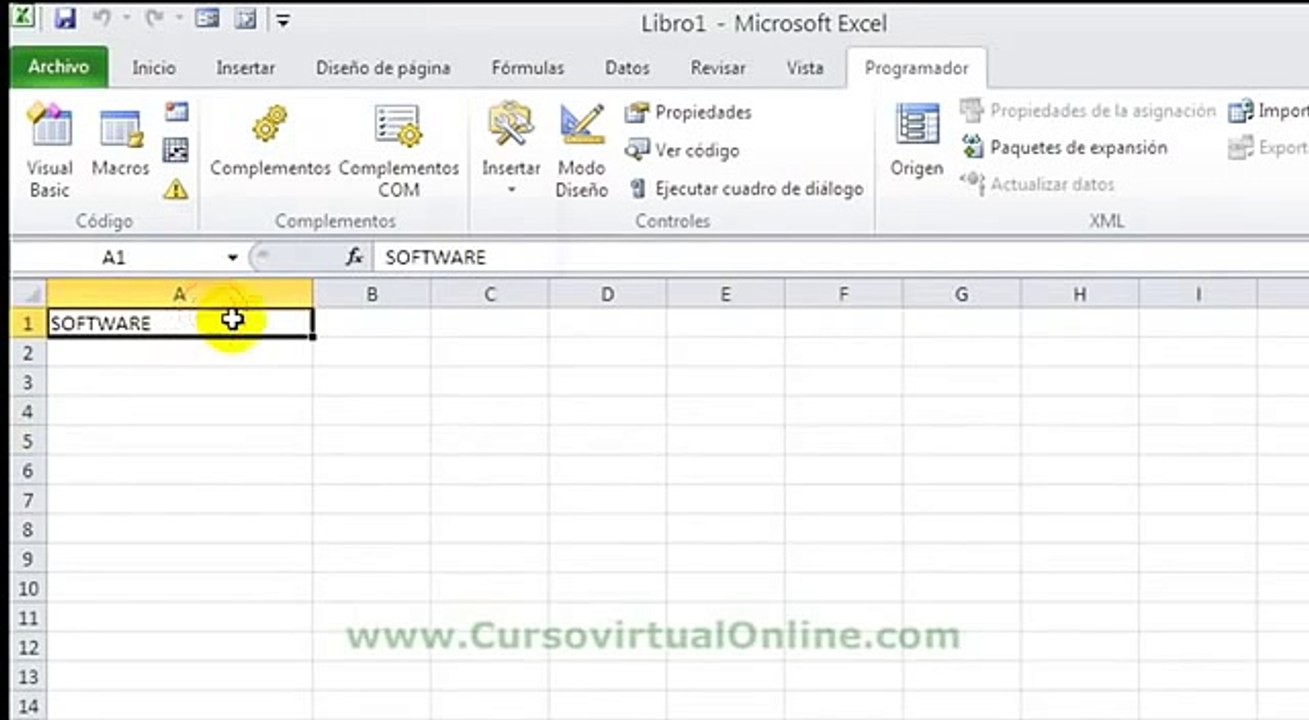The height and width of the screenshot is (720, 1309).
Task: Click the Undo arrow icon
Action: coord(101,18)
